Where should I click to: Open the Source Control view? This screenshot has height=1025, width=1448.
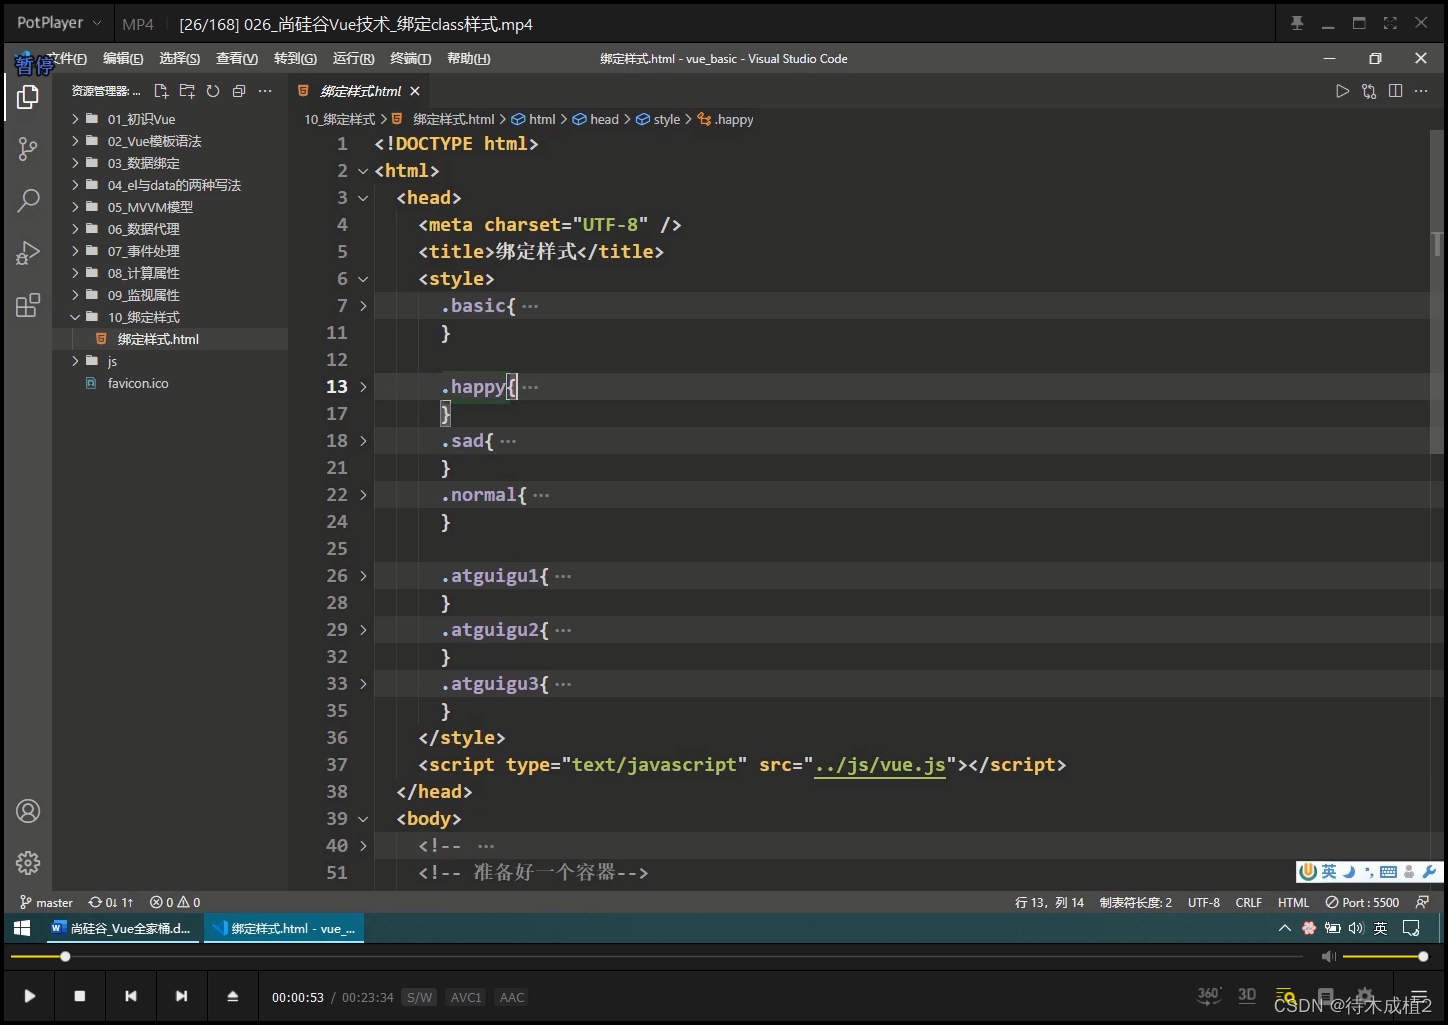point(28,150)
